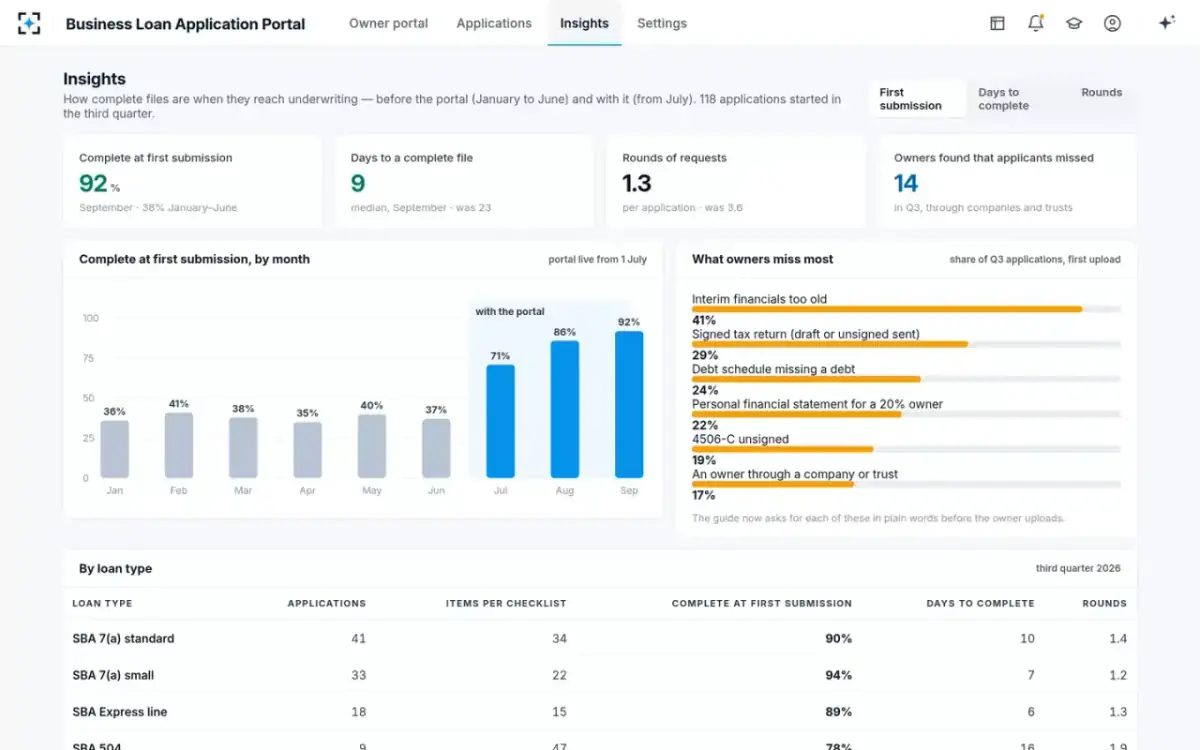Click the 'portal live from 1 July' note
Image resolution: width=1200 pixels, height=750 pixels.
click(x=597, y=259)
